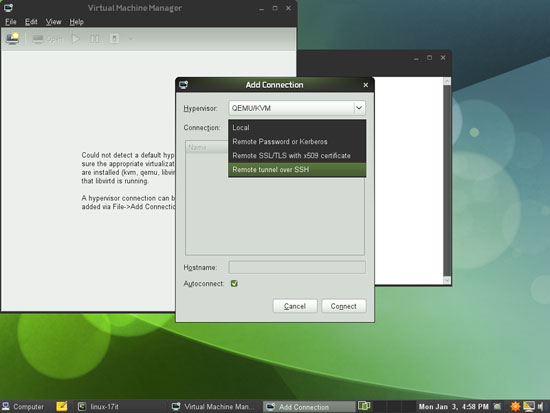Click the Shutdown toolbar icon

click(114, 39)
